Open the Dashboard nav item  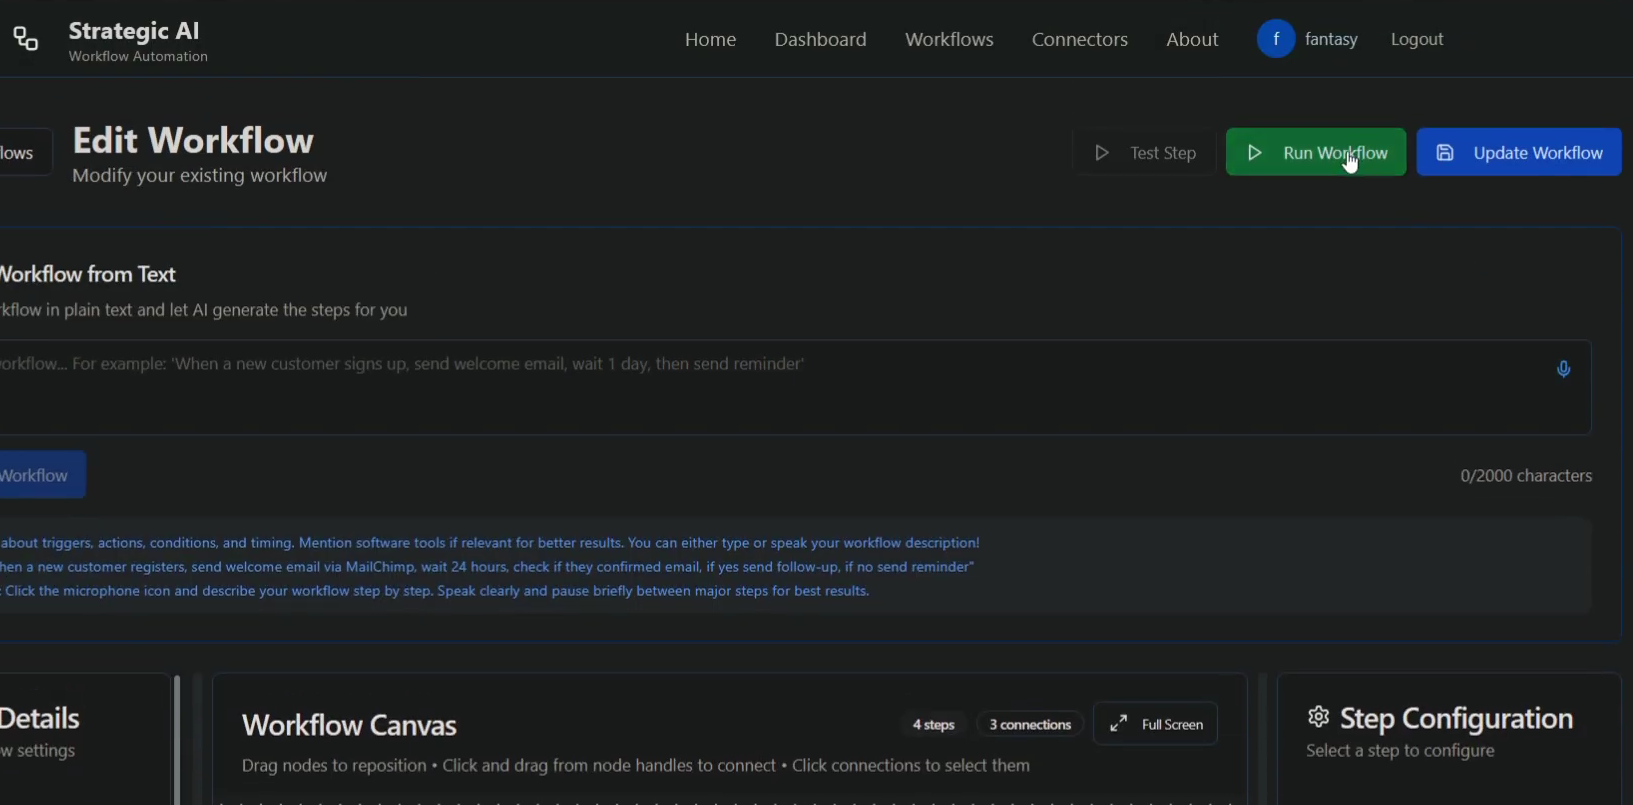[x=820, y=39]
